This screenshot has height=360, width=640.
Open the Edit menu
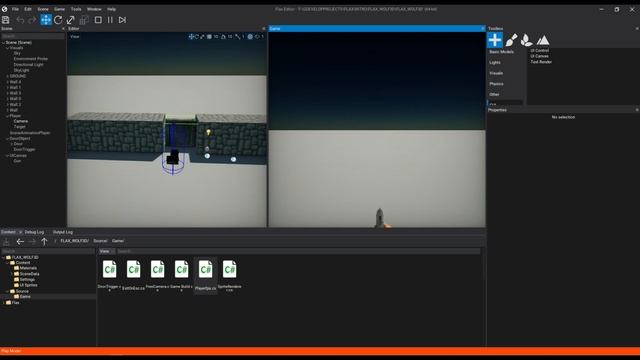pos(28,9)
